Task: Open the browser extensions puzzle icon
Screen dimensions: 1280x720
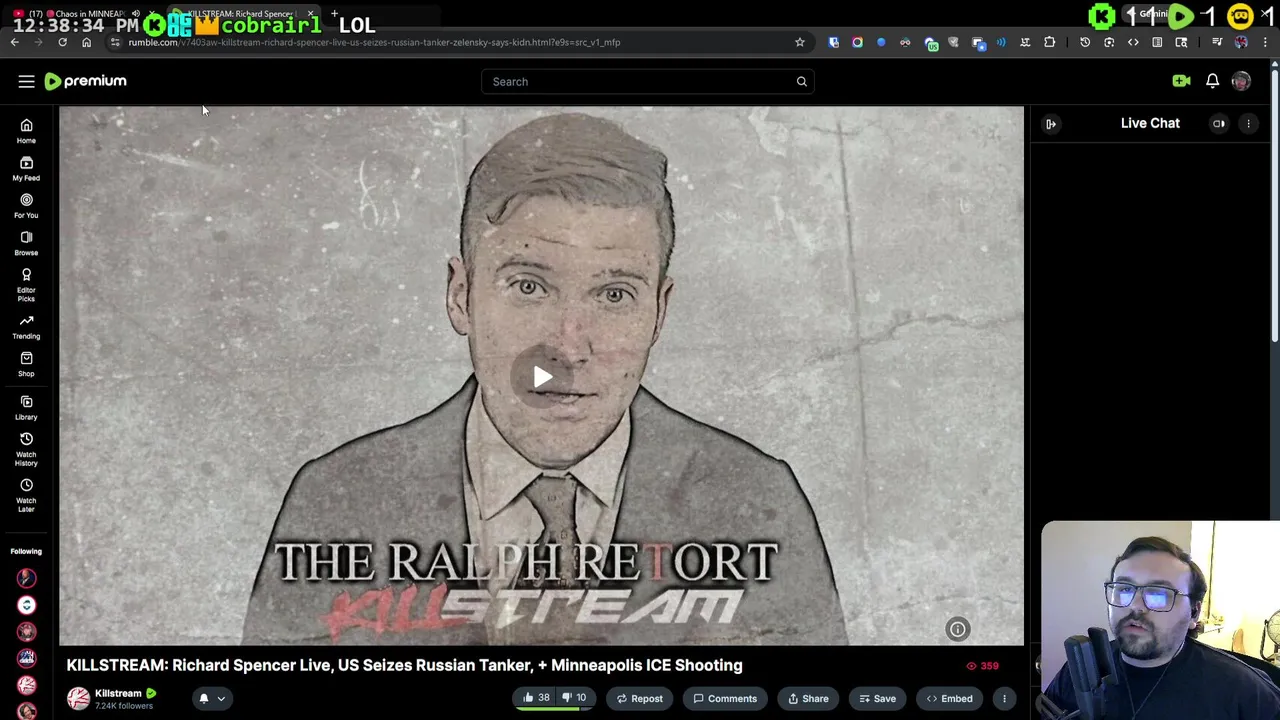Action: (x=1049, y=42)
